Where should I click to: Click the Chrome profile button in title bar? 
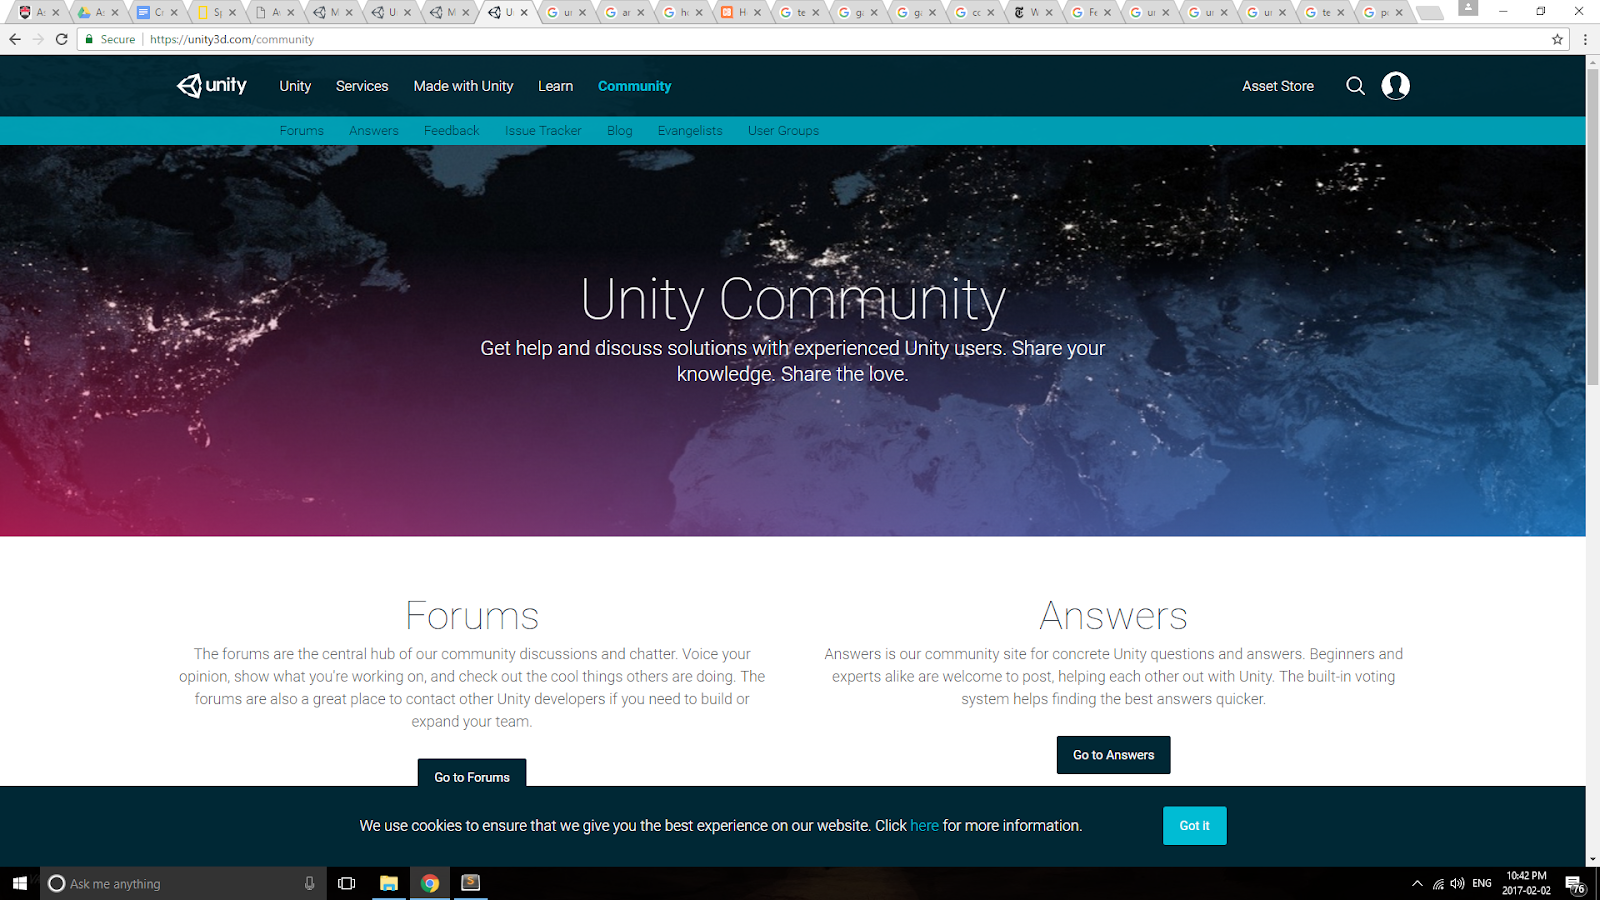click(x=1468, y=8)
